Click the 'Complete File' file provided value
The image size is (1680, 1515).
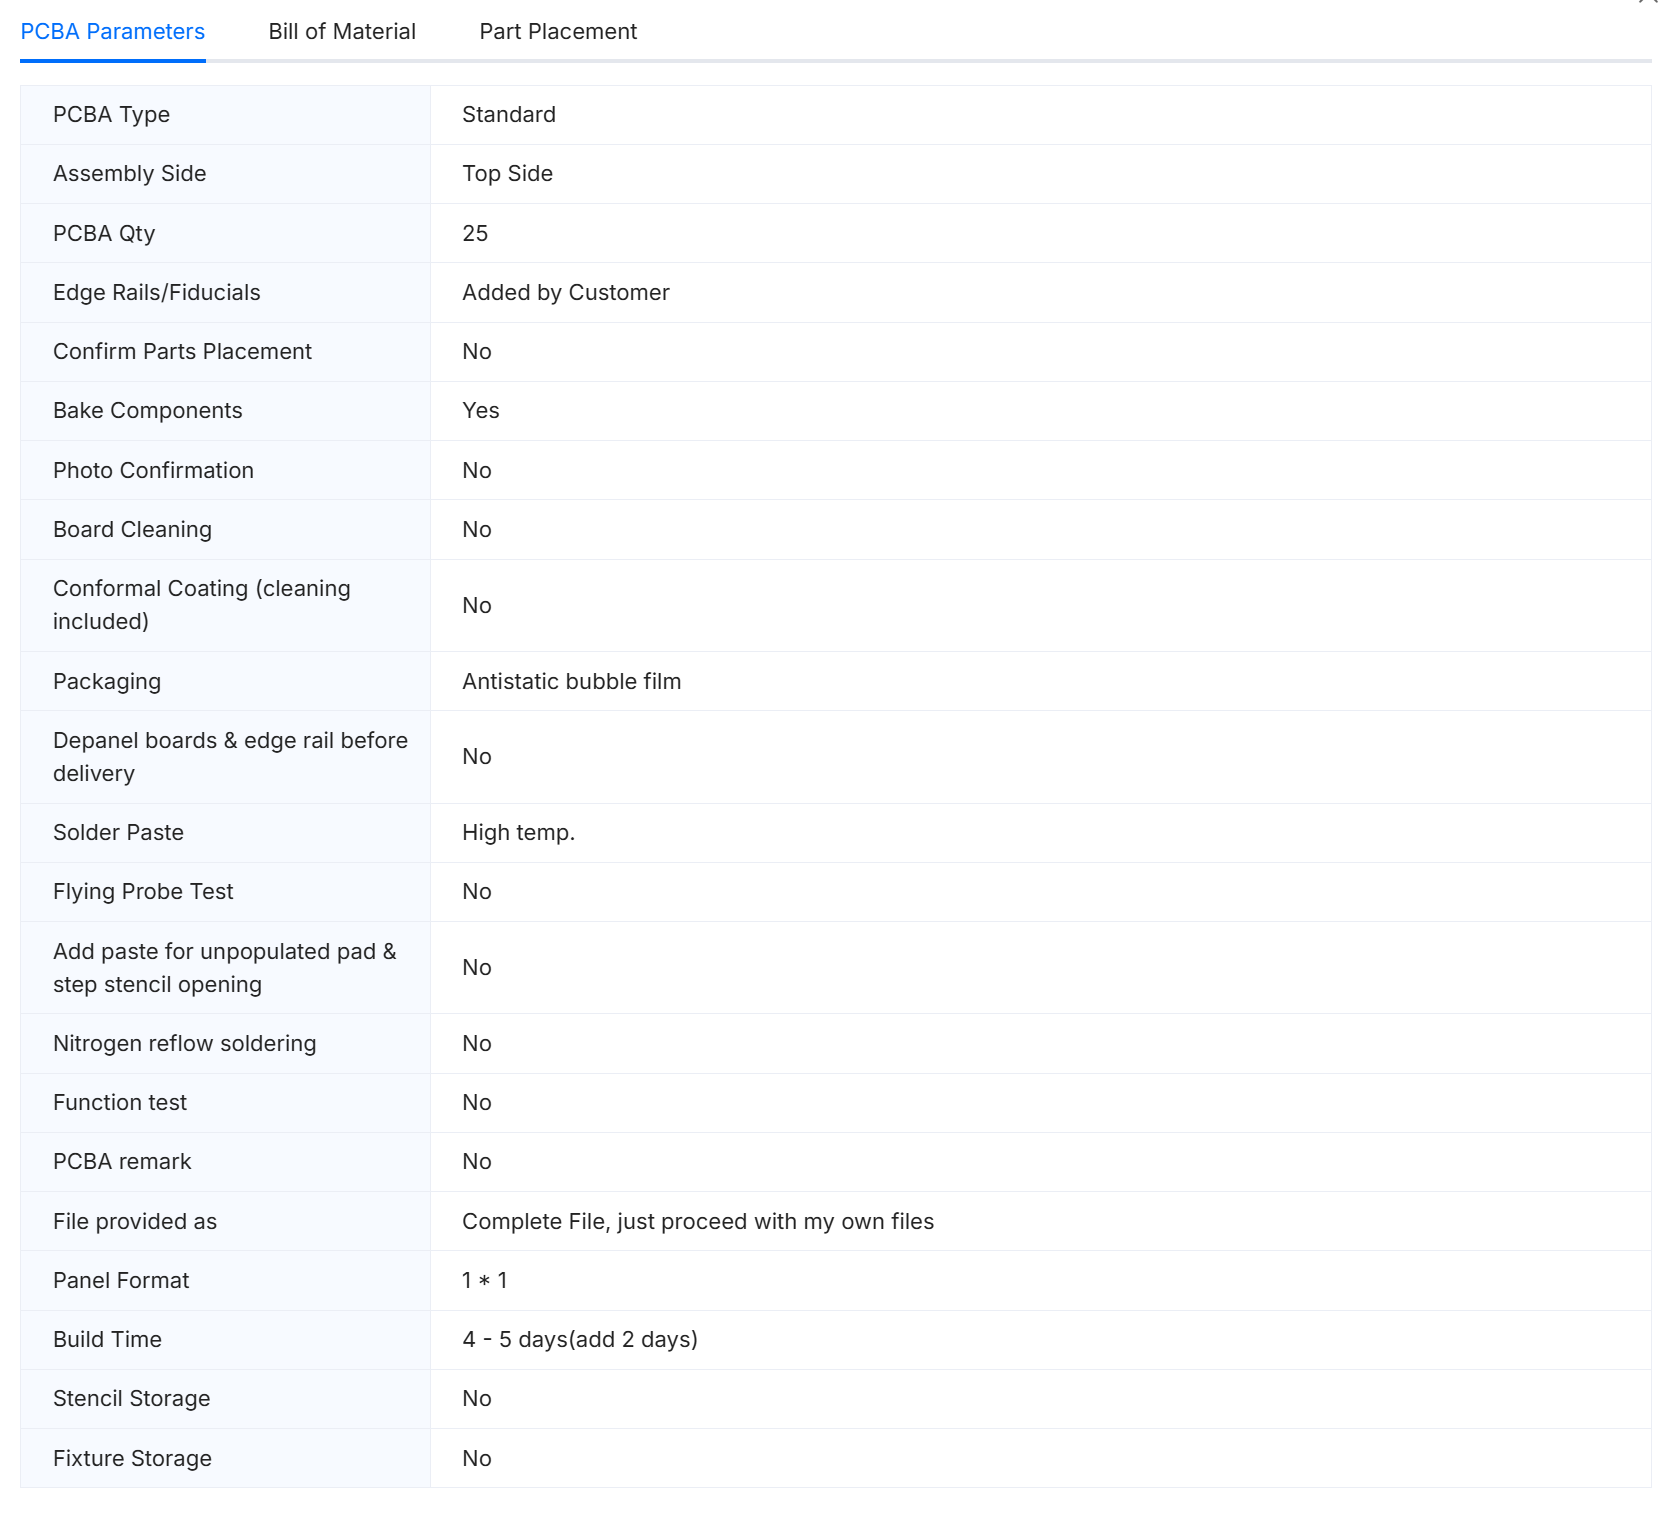point(697,1222)
